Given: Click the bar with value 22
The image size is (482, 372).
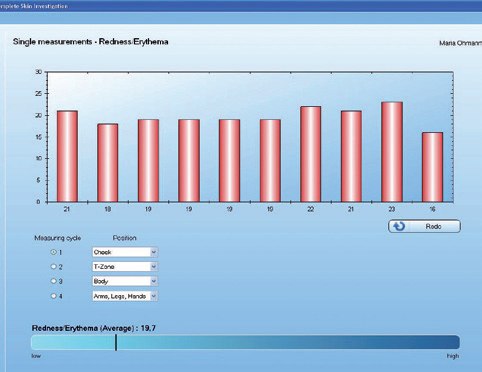Looking at the screenshot, I should click(x=311, y=154).
